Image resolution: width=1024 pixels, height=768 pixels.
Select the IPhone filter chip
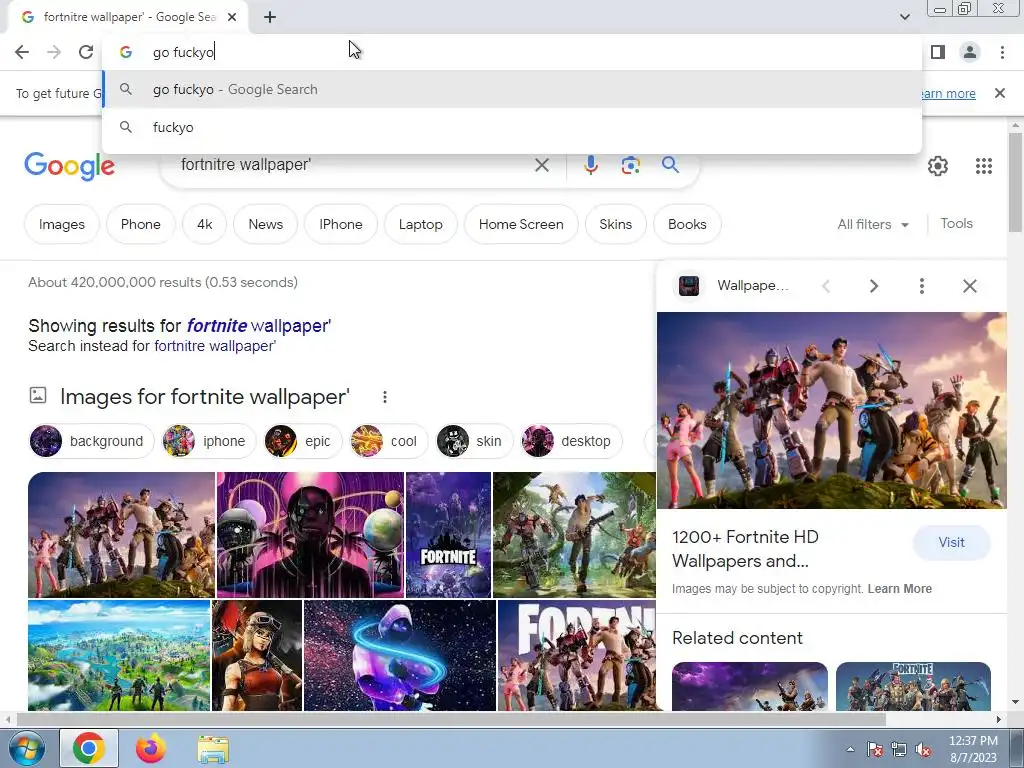340,224
